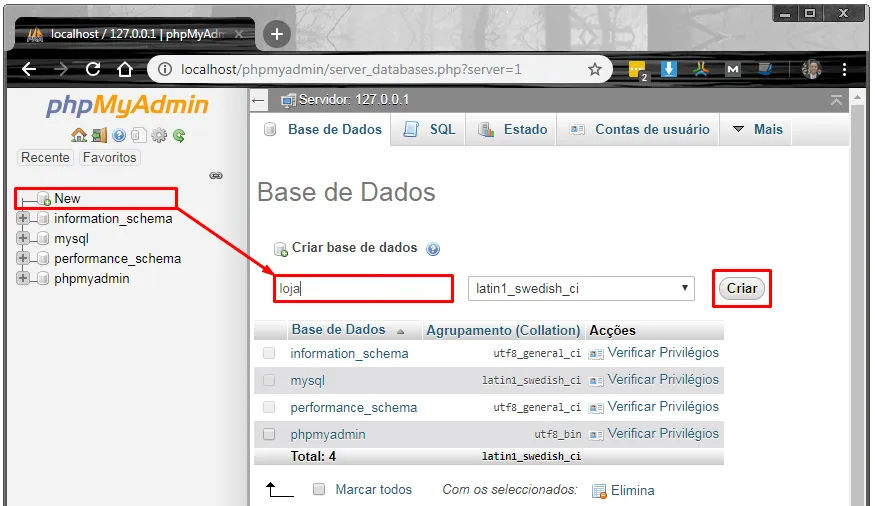The image size is (875, 506).
Task: Select the Favoritos tab in sidebar
Action: (109, 157)
